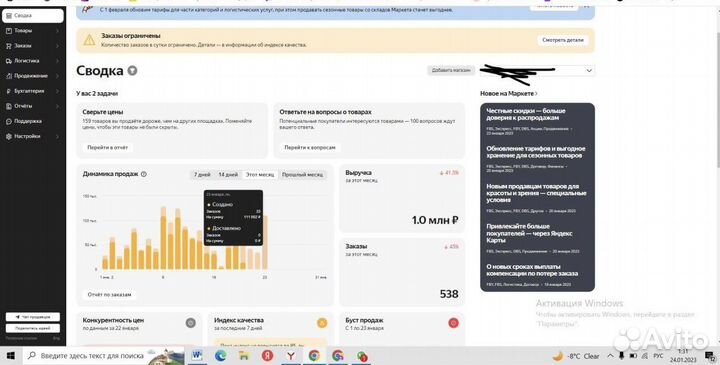Click the Выручка 1.0 млн ₽ value
The image size is (720, 365).
[x=435, y=220]
